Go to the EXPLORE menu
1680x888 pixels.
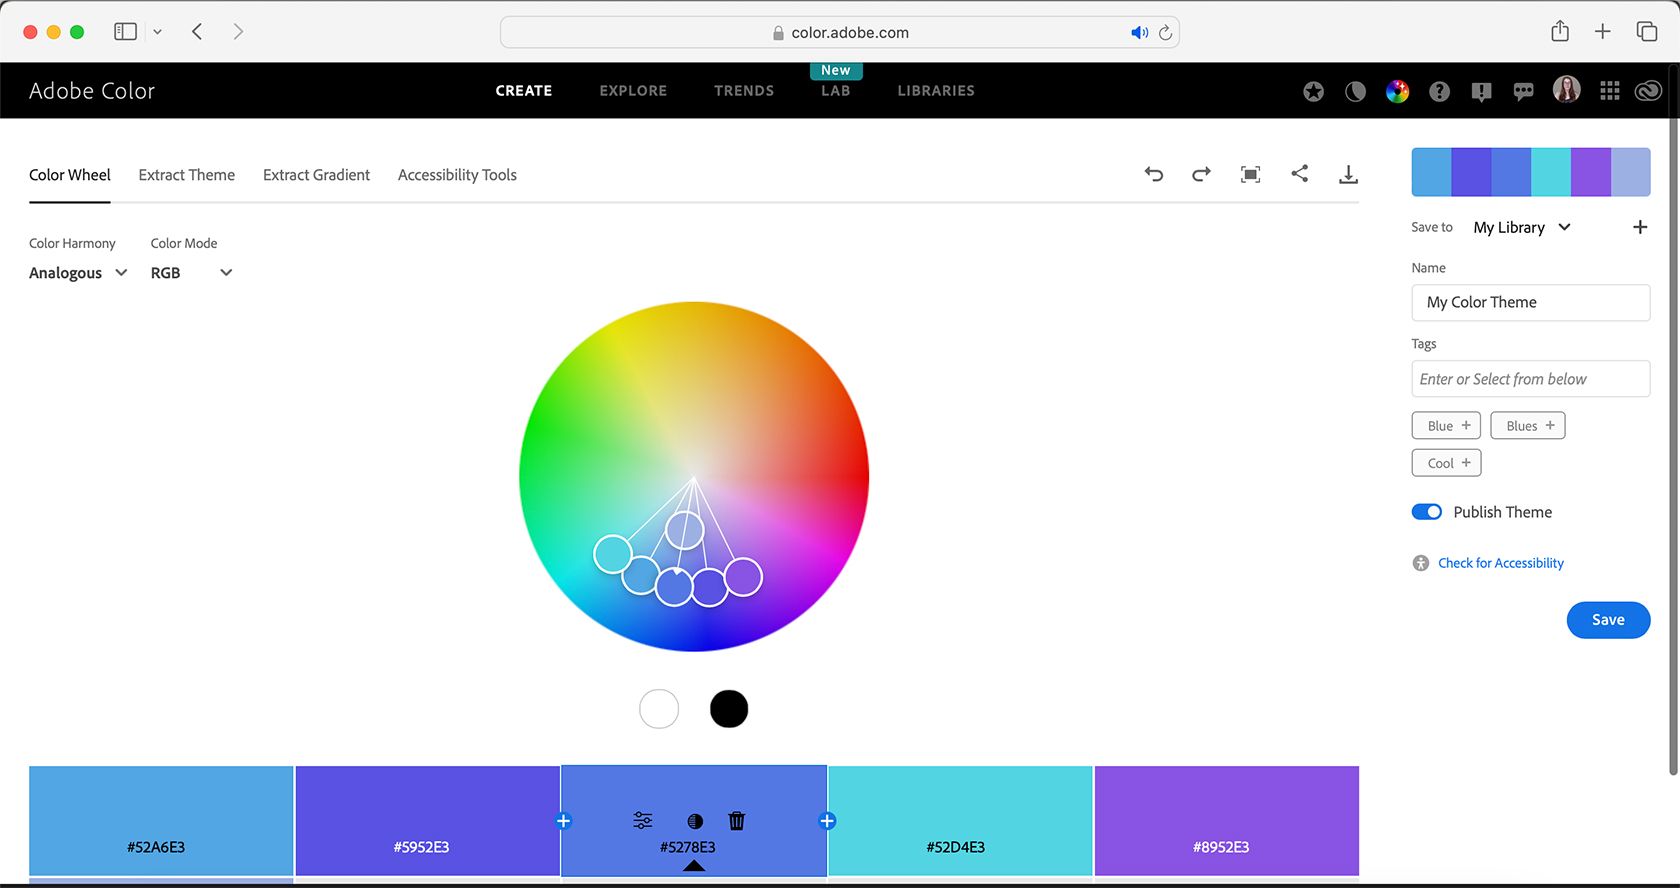click(633, 91)
